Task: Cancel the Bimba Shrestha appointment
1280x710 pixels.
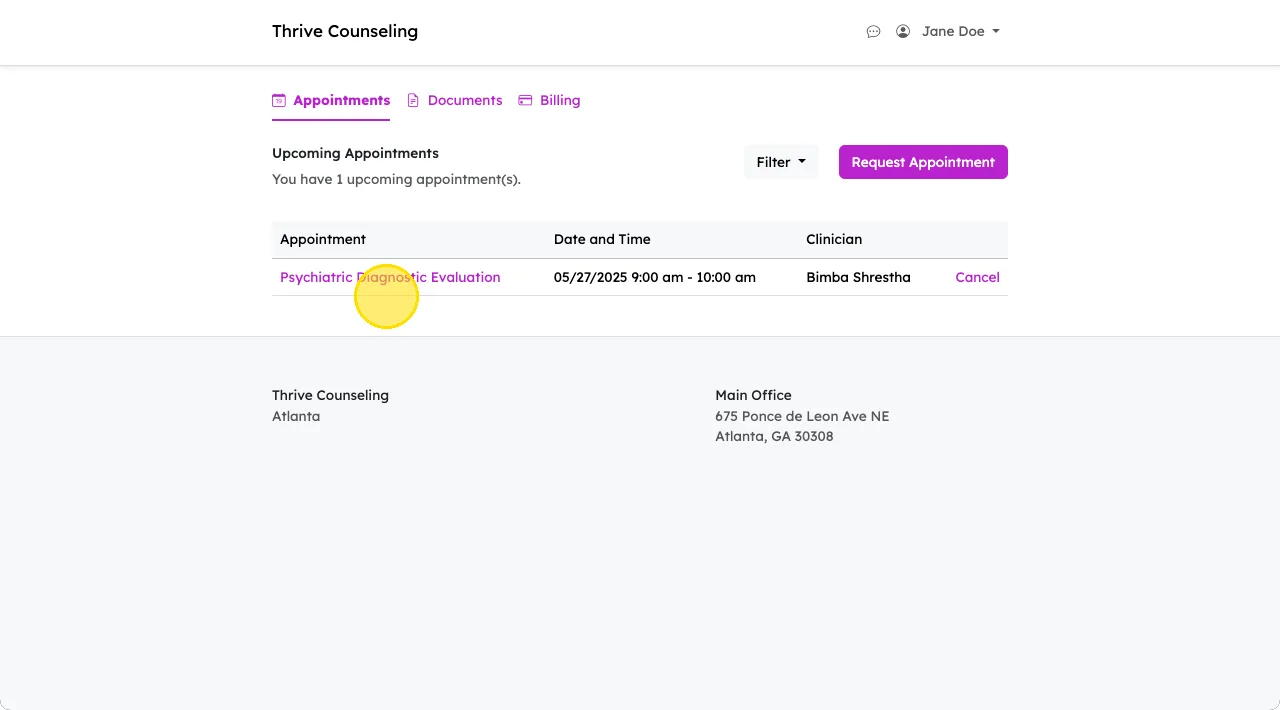Action: 977,277
